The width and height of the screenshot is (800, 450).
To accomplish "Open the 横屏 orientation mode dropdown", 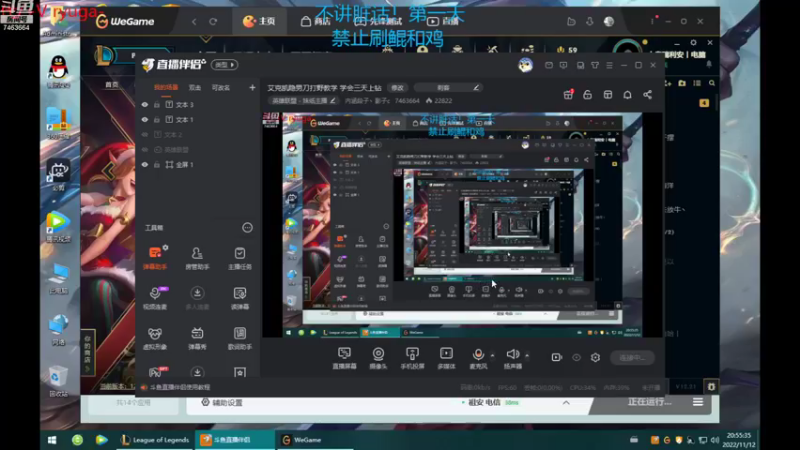I will (225, 65).
